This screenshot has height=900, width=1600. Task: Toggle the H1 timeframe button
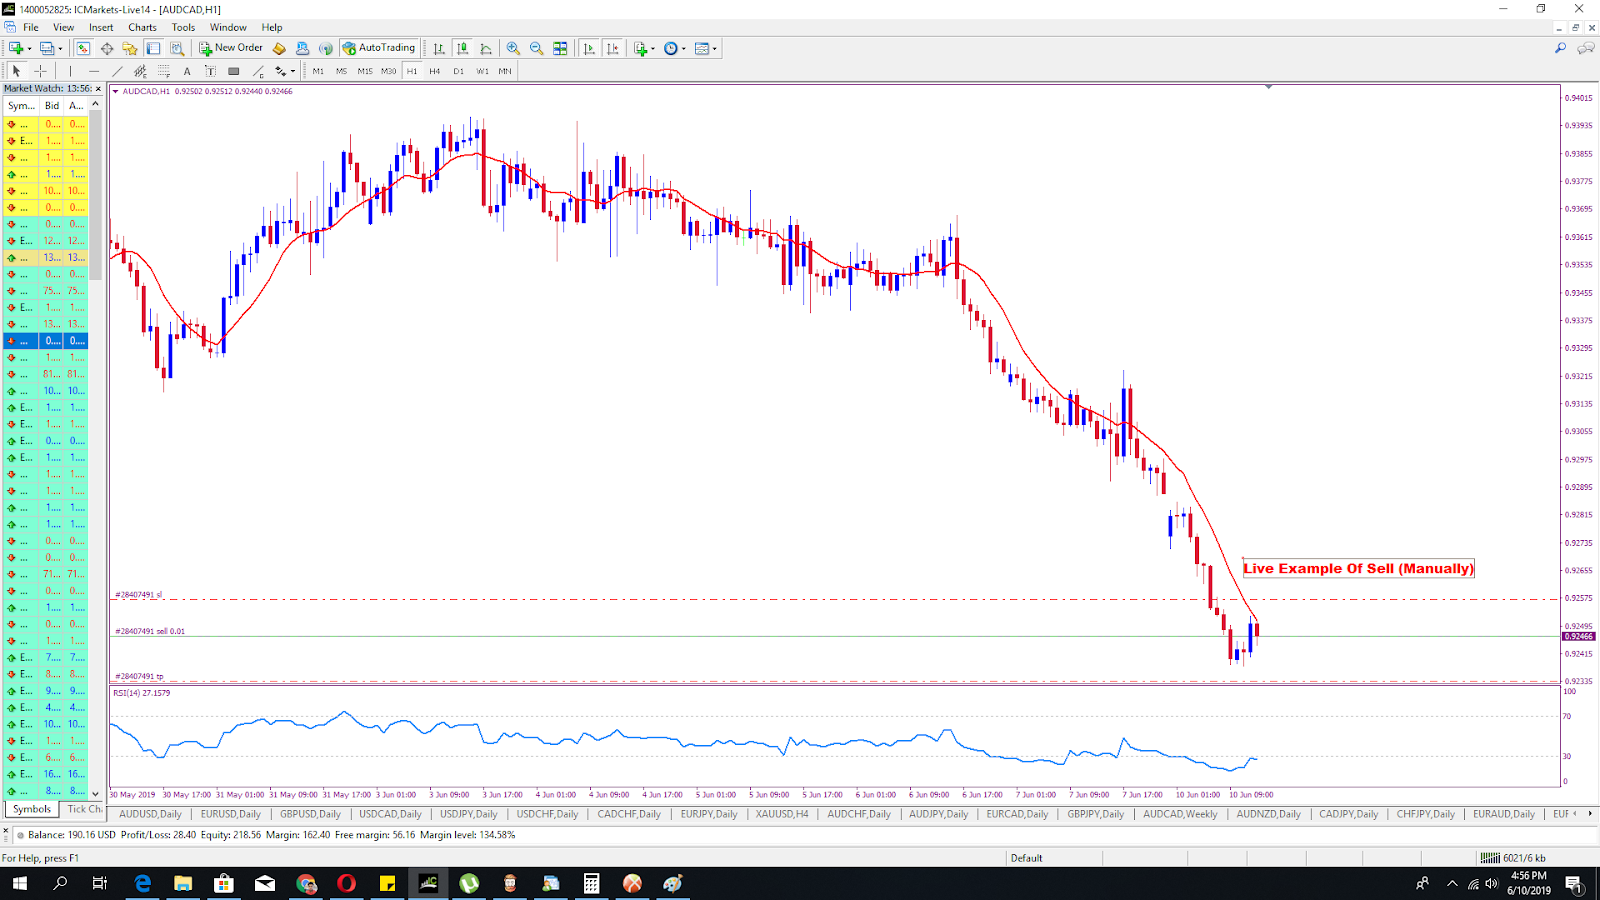(412, 71)
